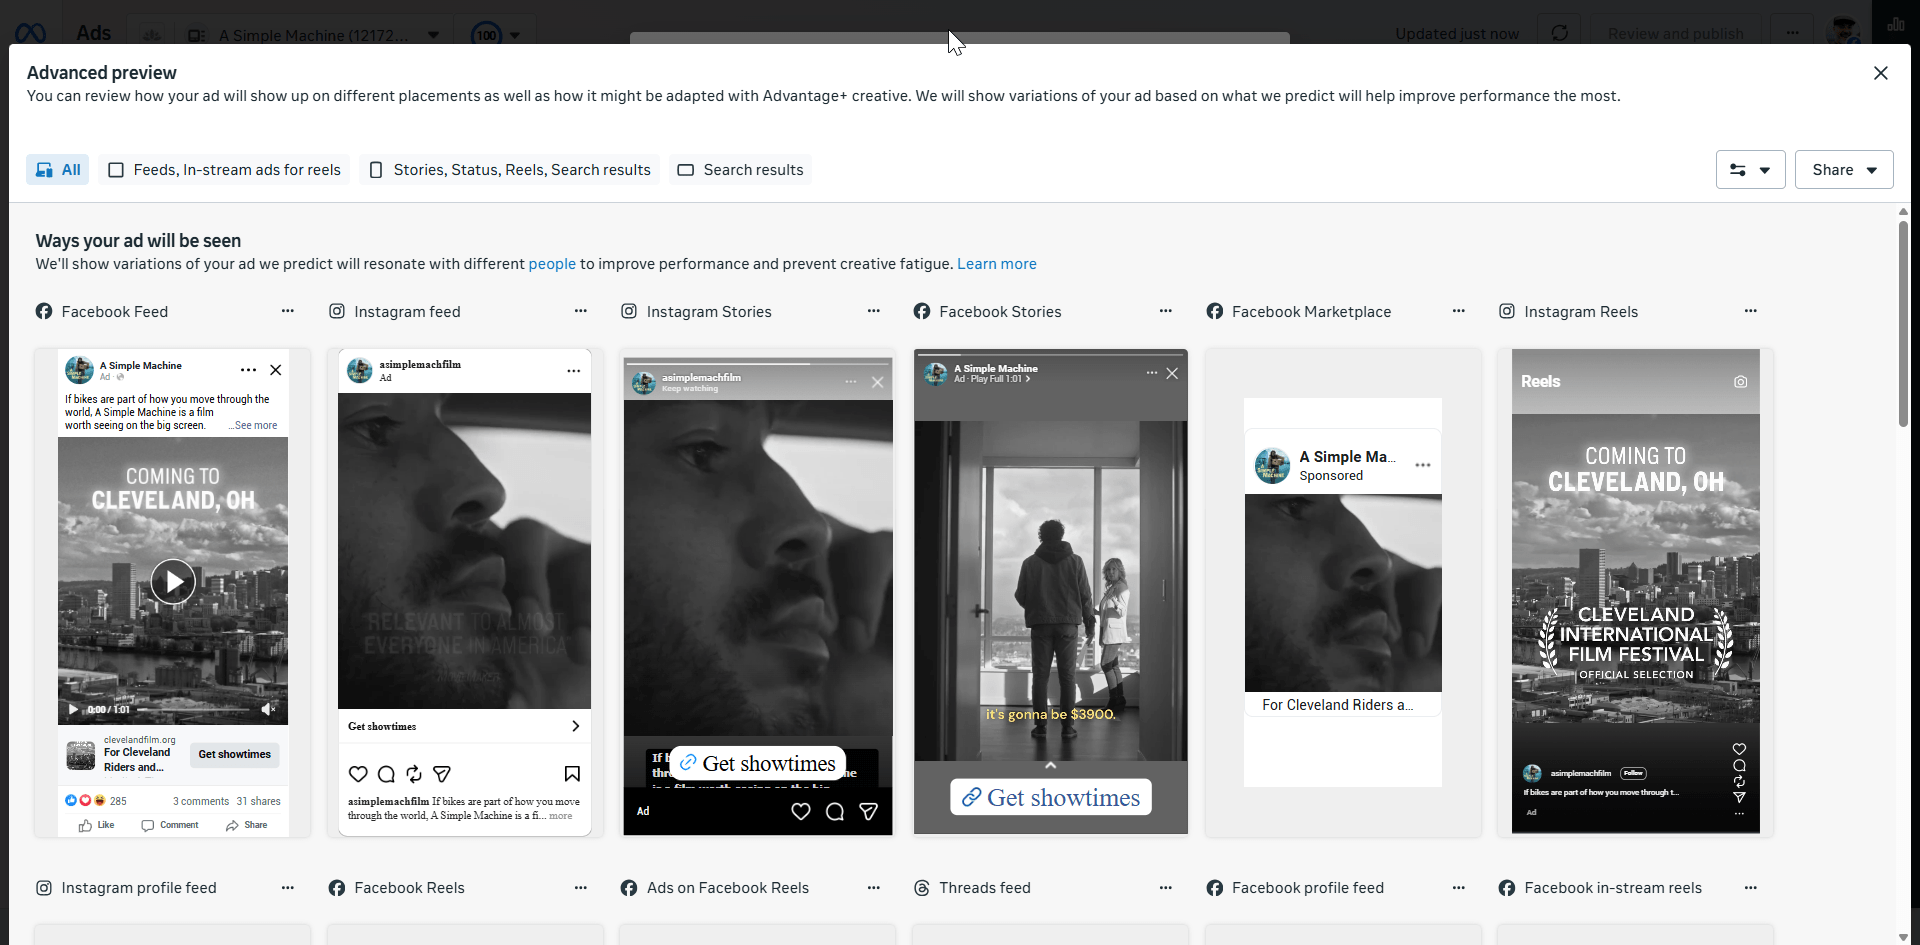Close the Advanced preview dialog
The height and width of the screenshot is (945, 1920).
[x=1880, y=73]
